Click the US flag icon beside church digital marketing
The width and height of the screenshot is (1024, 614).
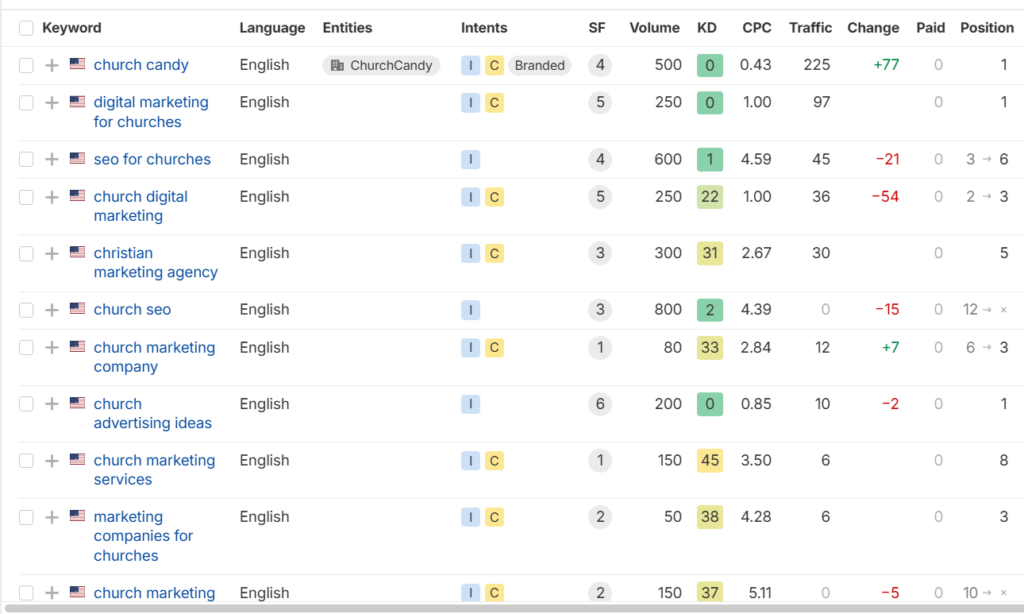[77, 196]
